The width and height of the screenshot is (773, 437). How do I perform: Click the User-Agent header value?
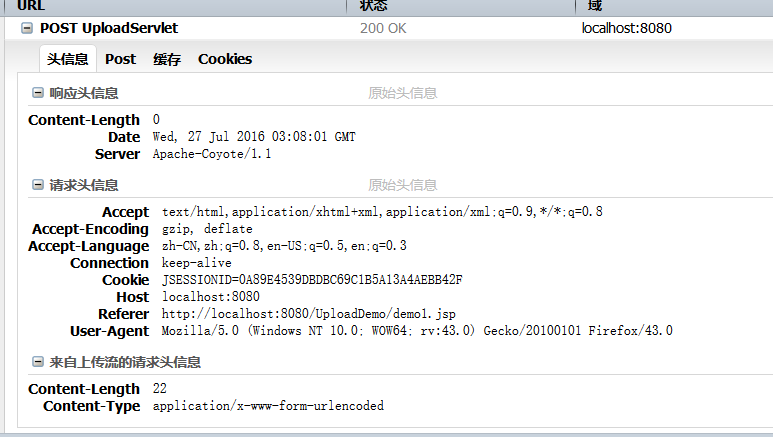[x=417, y=330]
